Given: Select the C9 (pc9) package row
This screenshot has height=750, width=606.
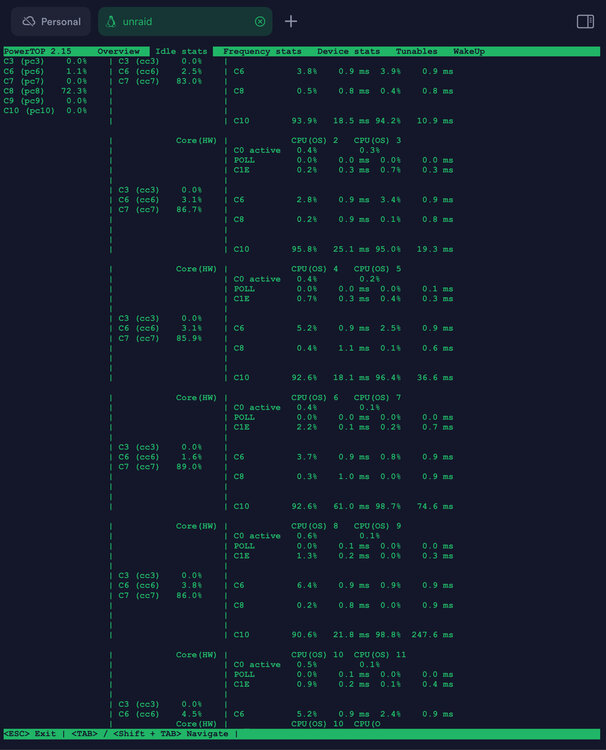Looking at the screenshot, I should coord(45,101).
